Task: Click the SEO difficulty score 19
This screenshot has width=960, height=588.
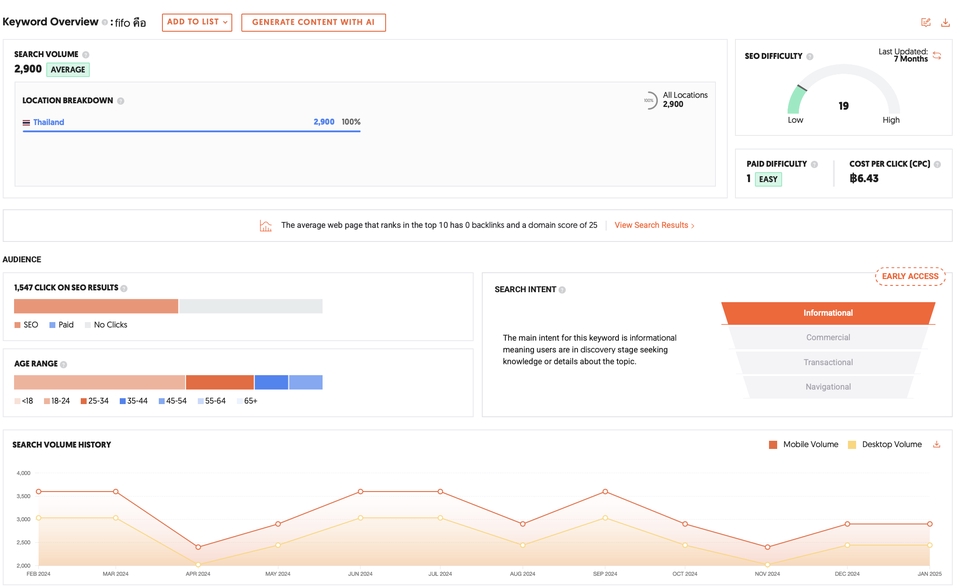Action: [844, 107]
